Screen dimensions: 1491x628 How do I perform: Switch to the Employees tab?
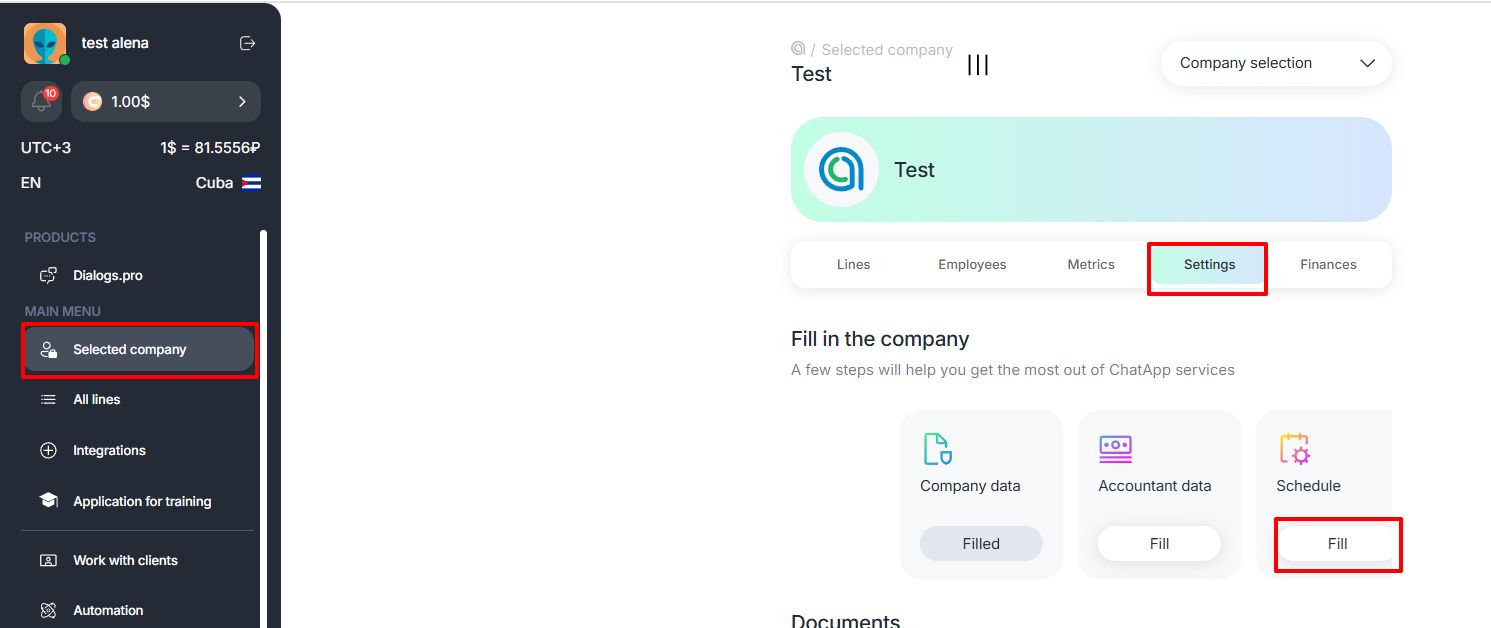point(972,265)
